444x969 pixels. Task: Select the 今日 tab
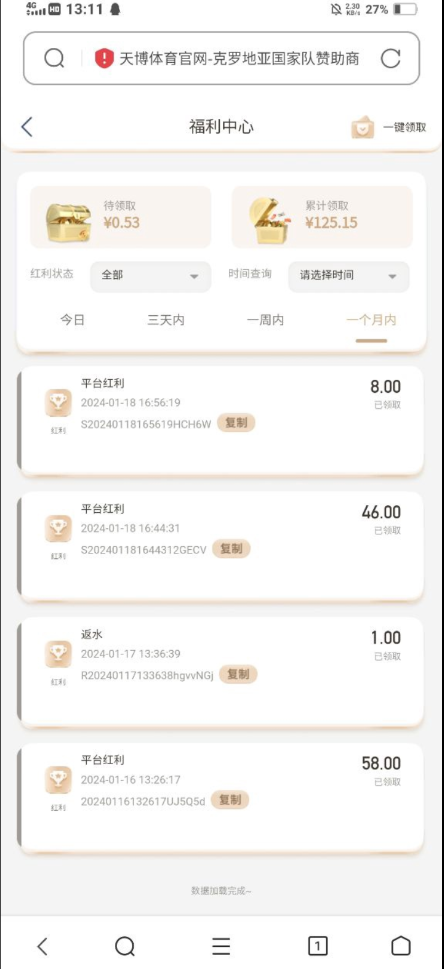click(x=72, y=320)
